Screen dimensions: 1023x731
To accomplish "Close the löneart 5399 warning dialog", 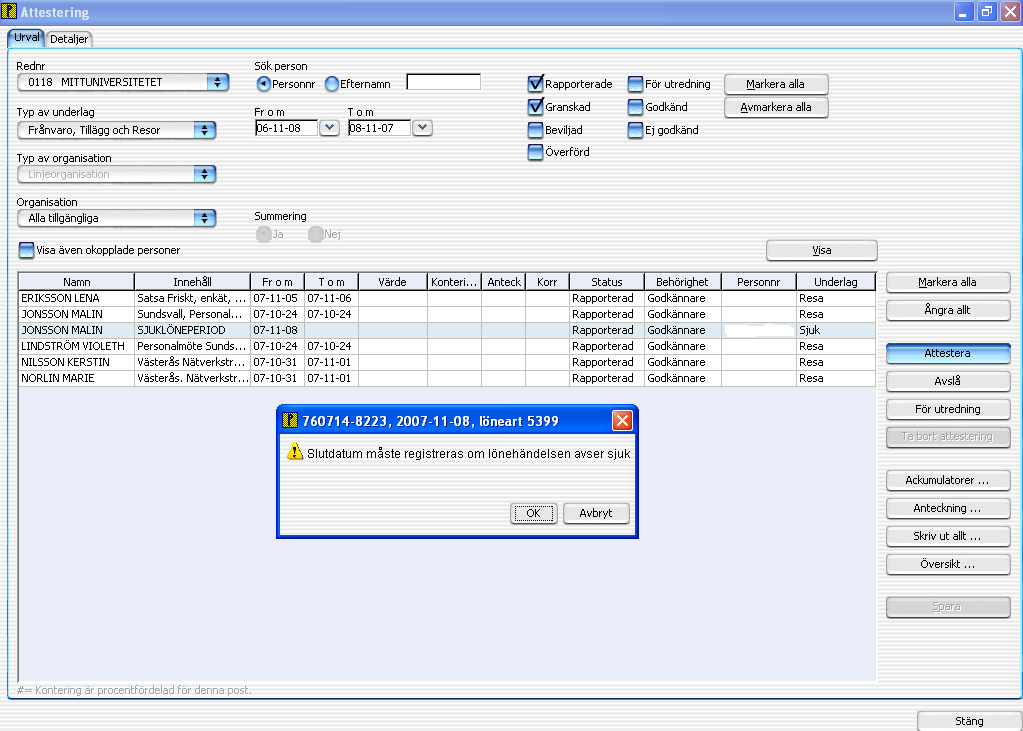I will pos(622,421).
